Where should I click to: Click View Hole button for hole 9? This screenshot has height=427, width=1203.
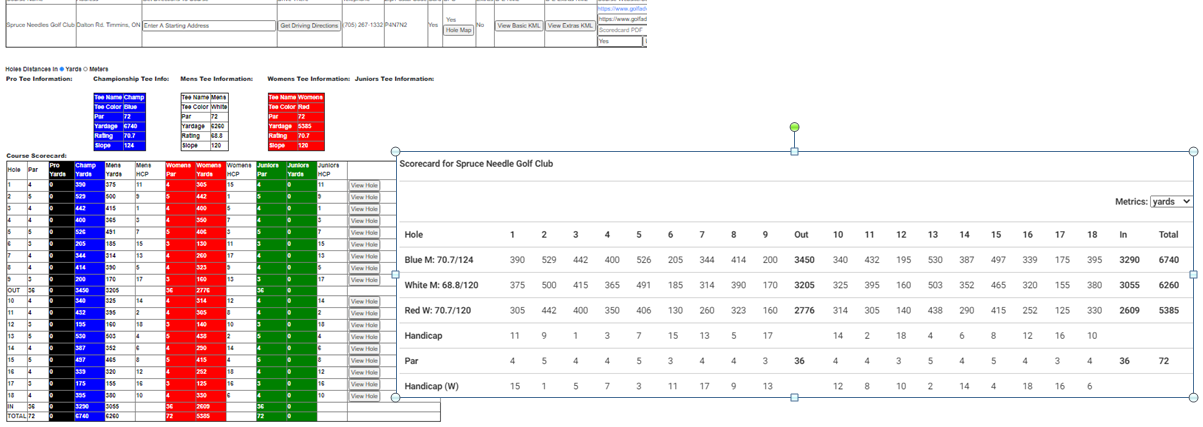point(364,279)
